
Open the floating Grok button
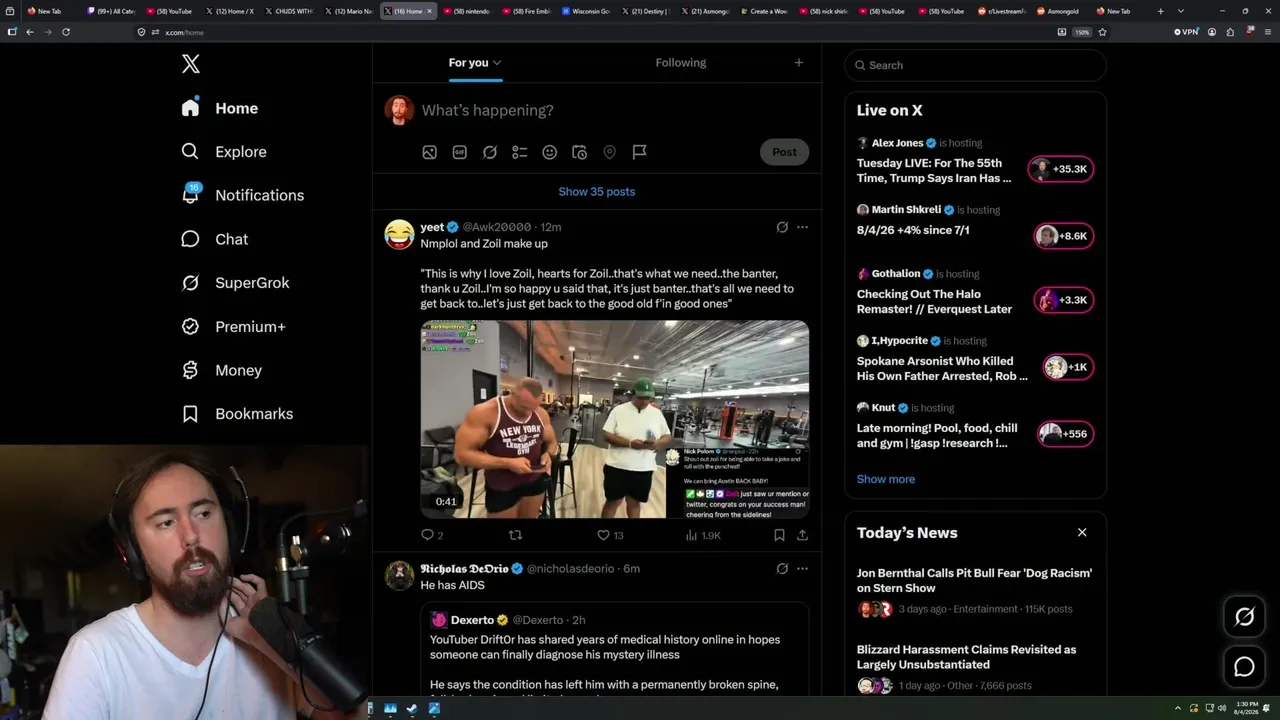[x=1244, y=617]
